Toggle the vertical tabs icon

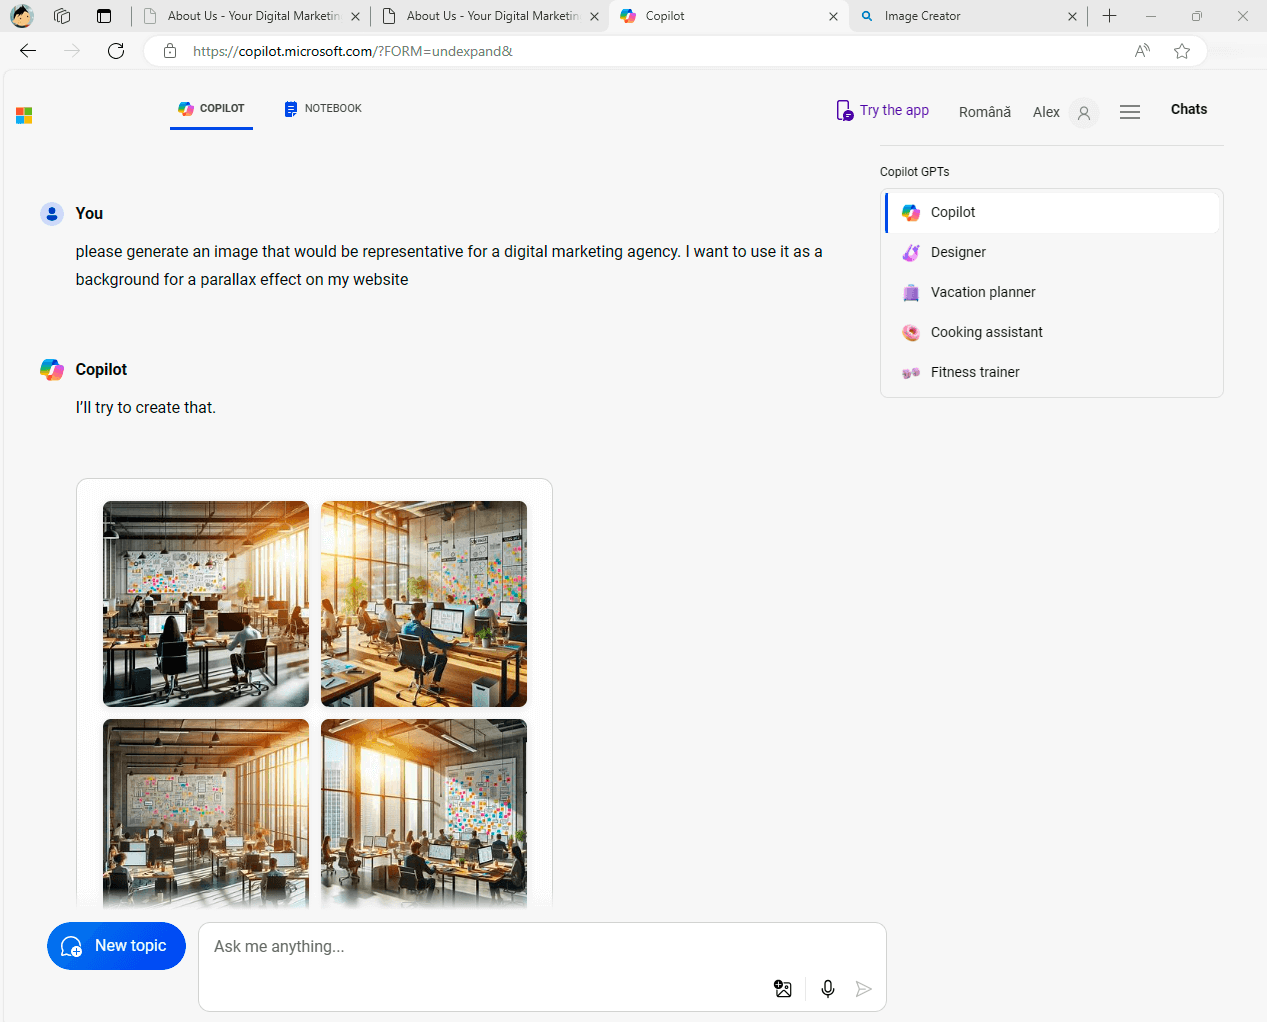point(104,16)
